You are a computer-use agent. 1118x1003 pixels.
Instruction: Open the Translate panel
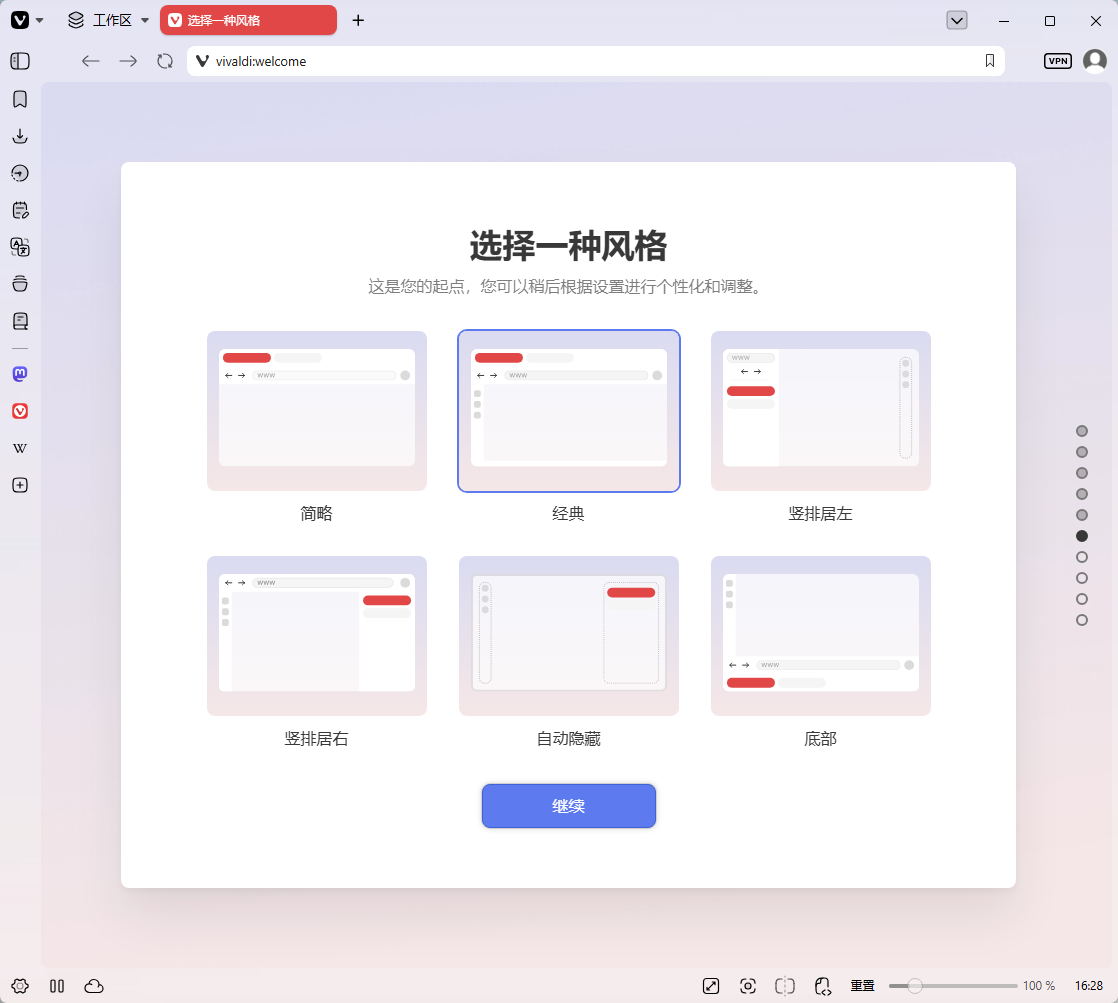(x=20, y=247)
